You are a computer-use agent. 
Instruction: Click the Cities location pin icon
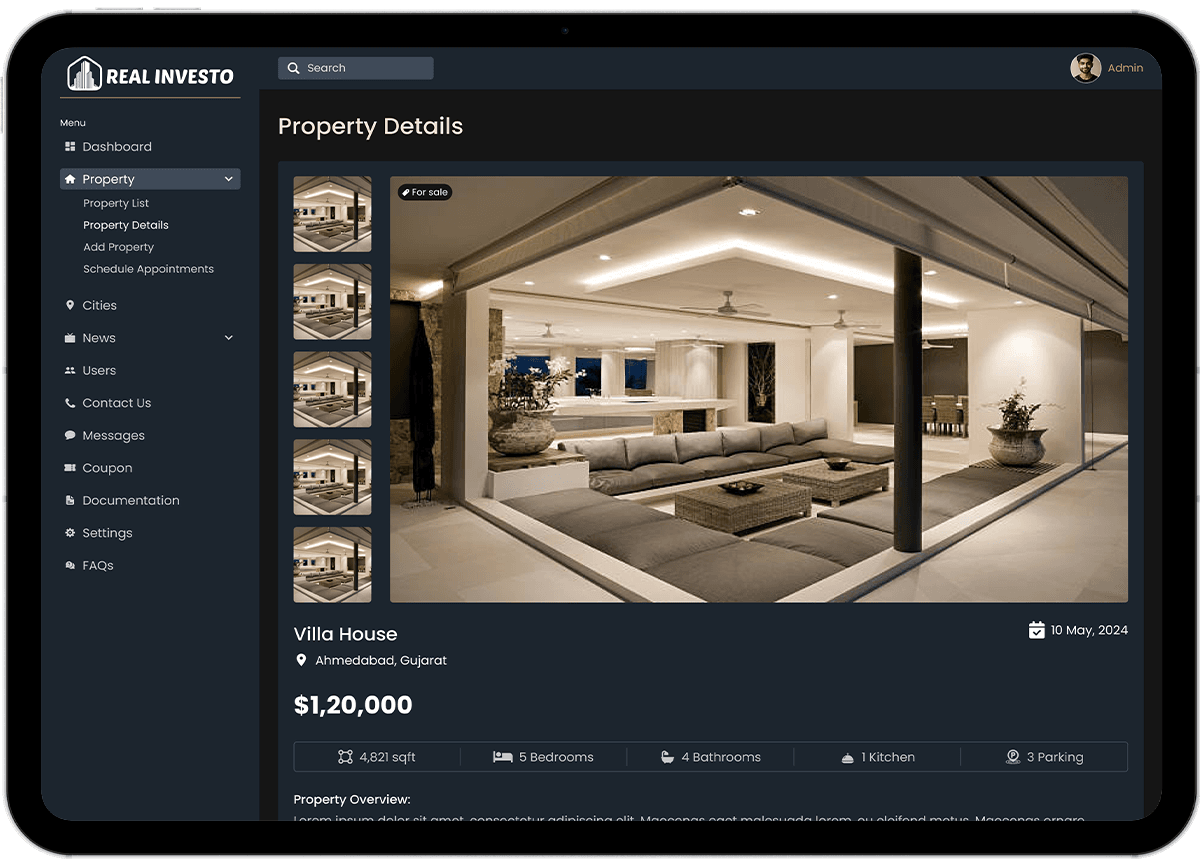coord(70,305)
